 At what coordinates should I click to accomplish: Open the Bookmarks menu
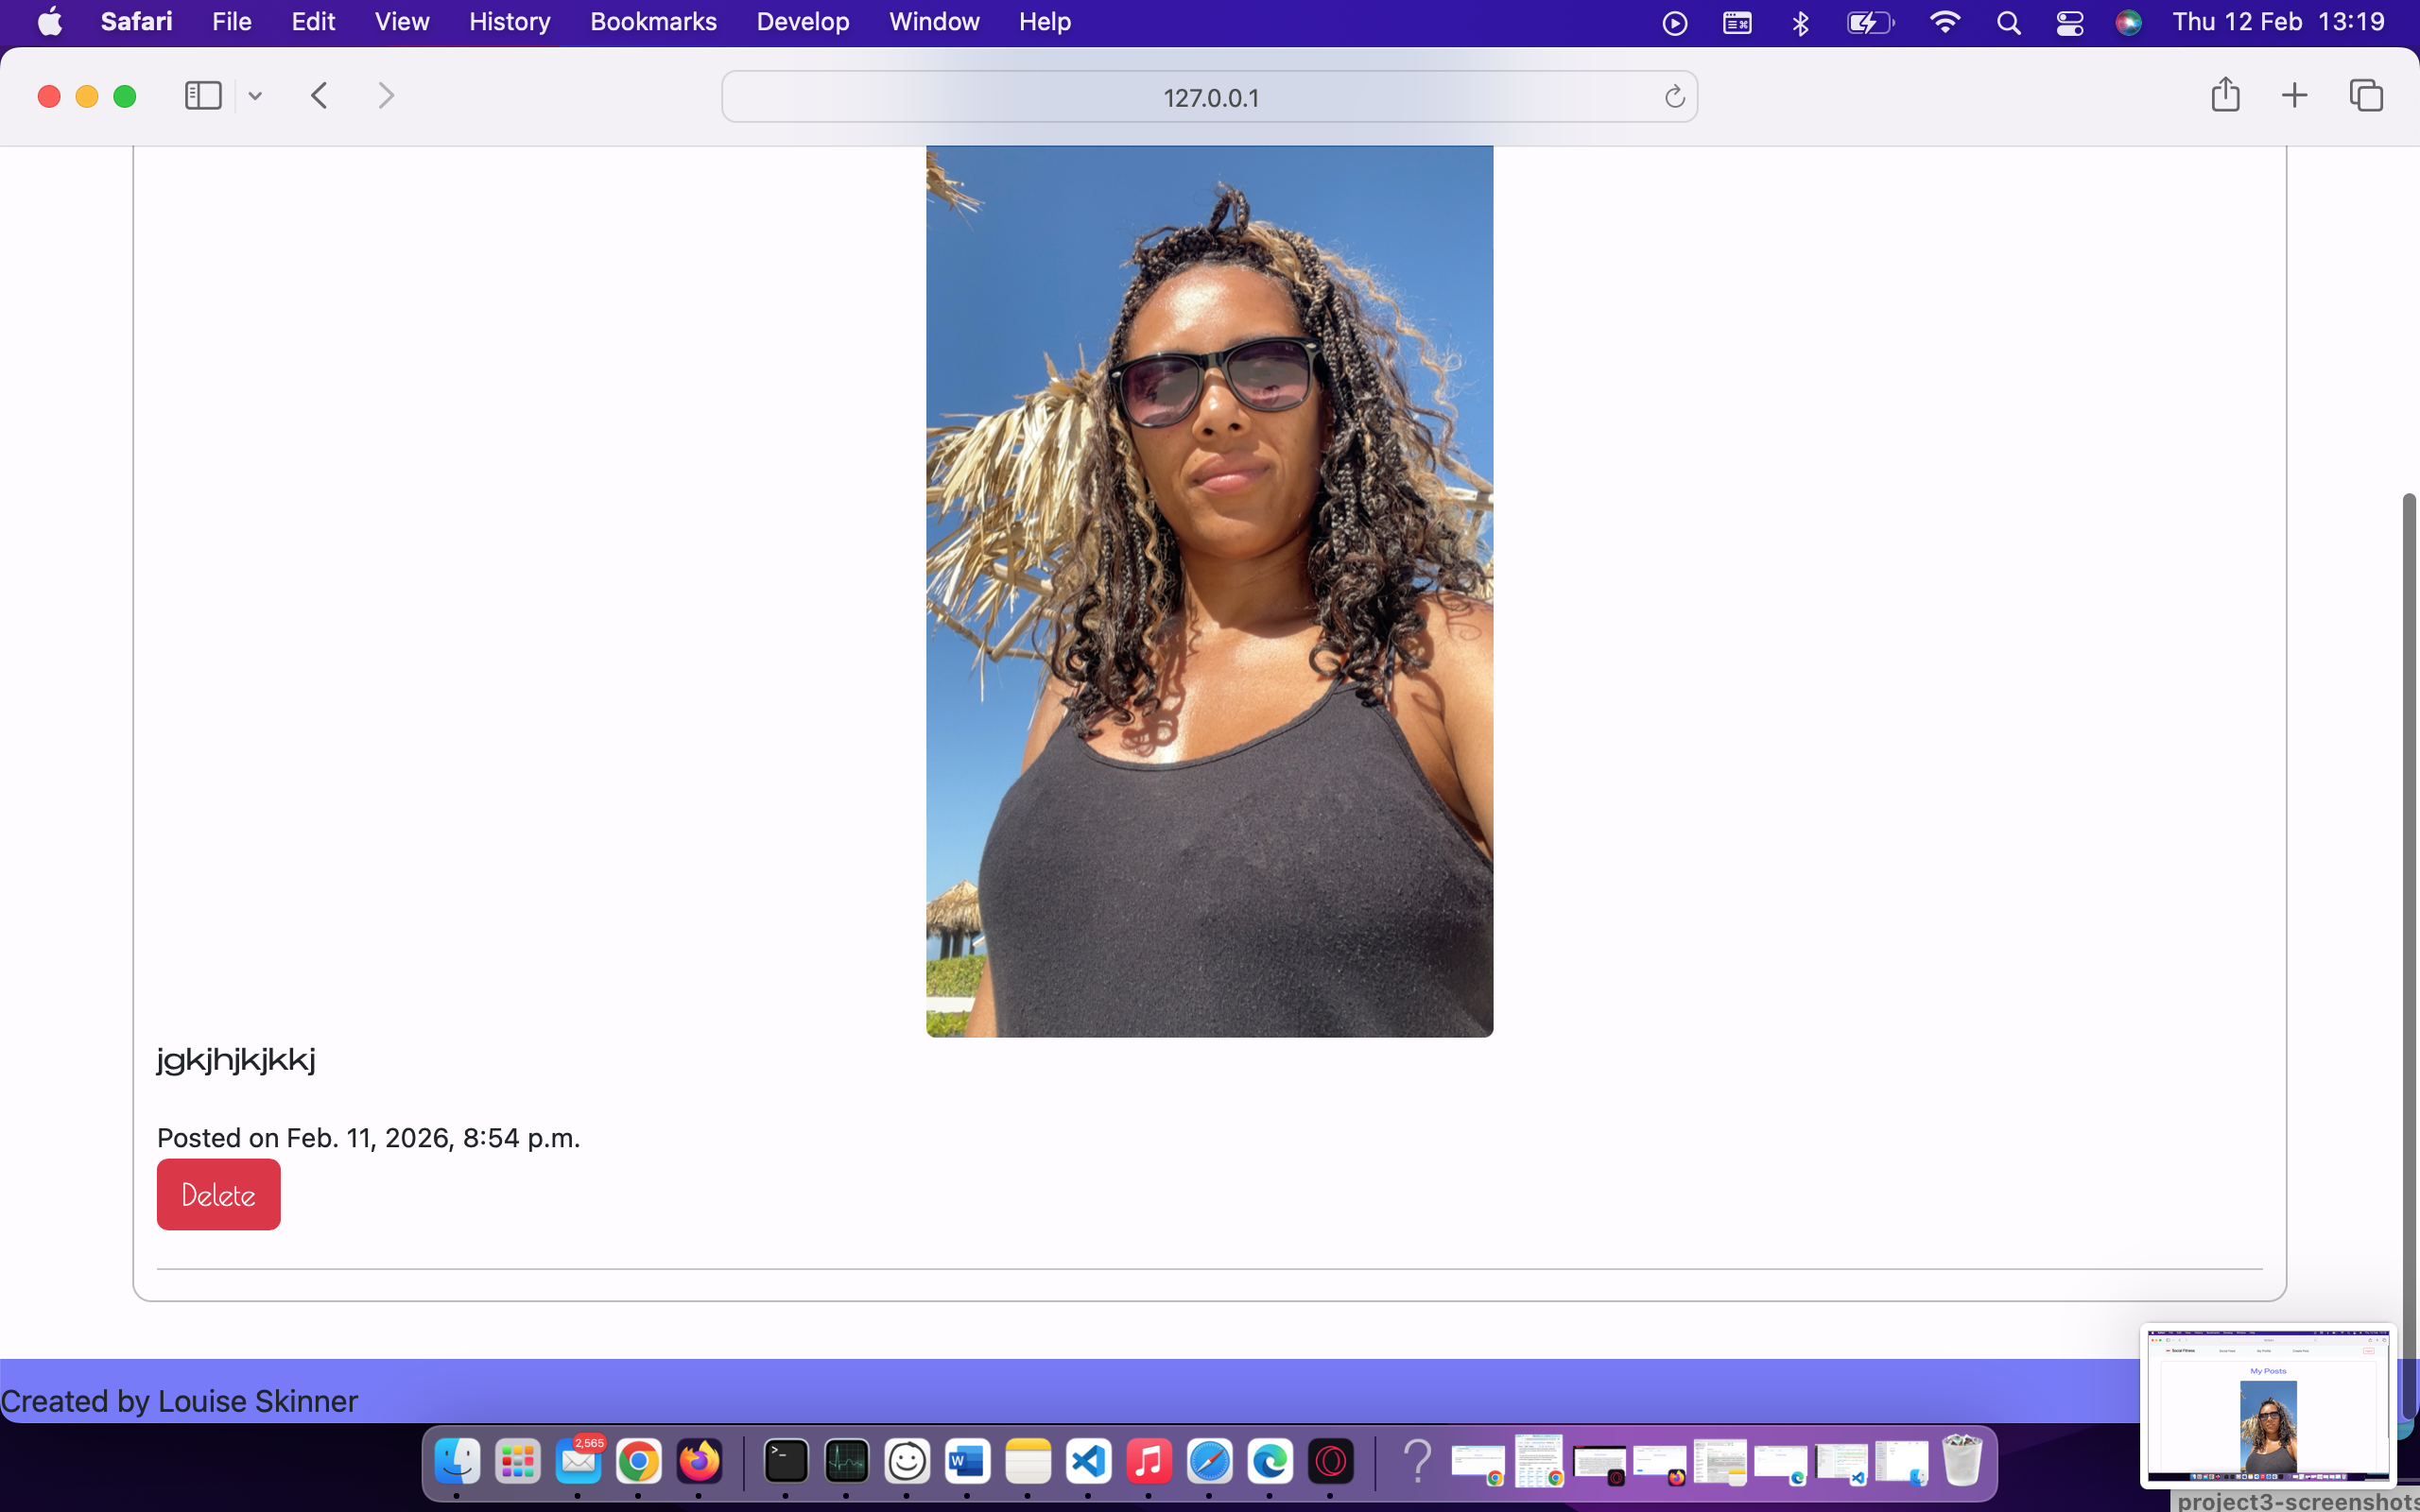653,21
